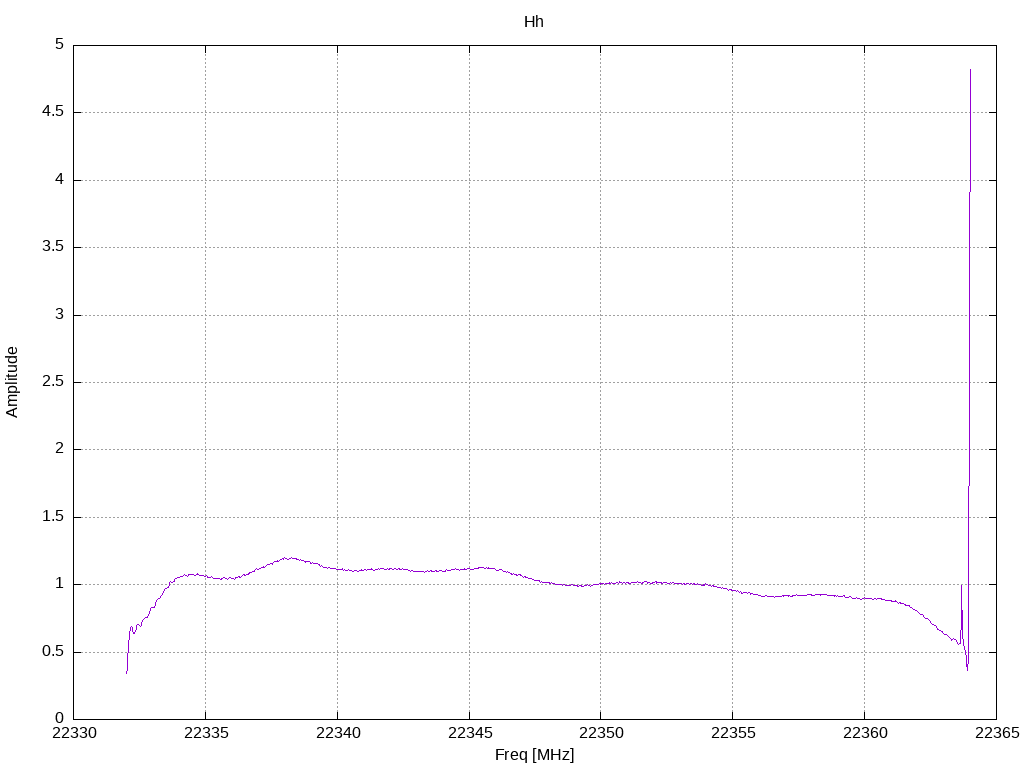Viewport: 1024px width, 768px height.
Task: Click the x-axis tick label 22360
Action: (x=865, y=733)
